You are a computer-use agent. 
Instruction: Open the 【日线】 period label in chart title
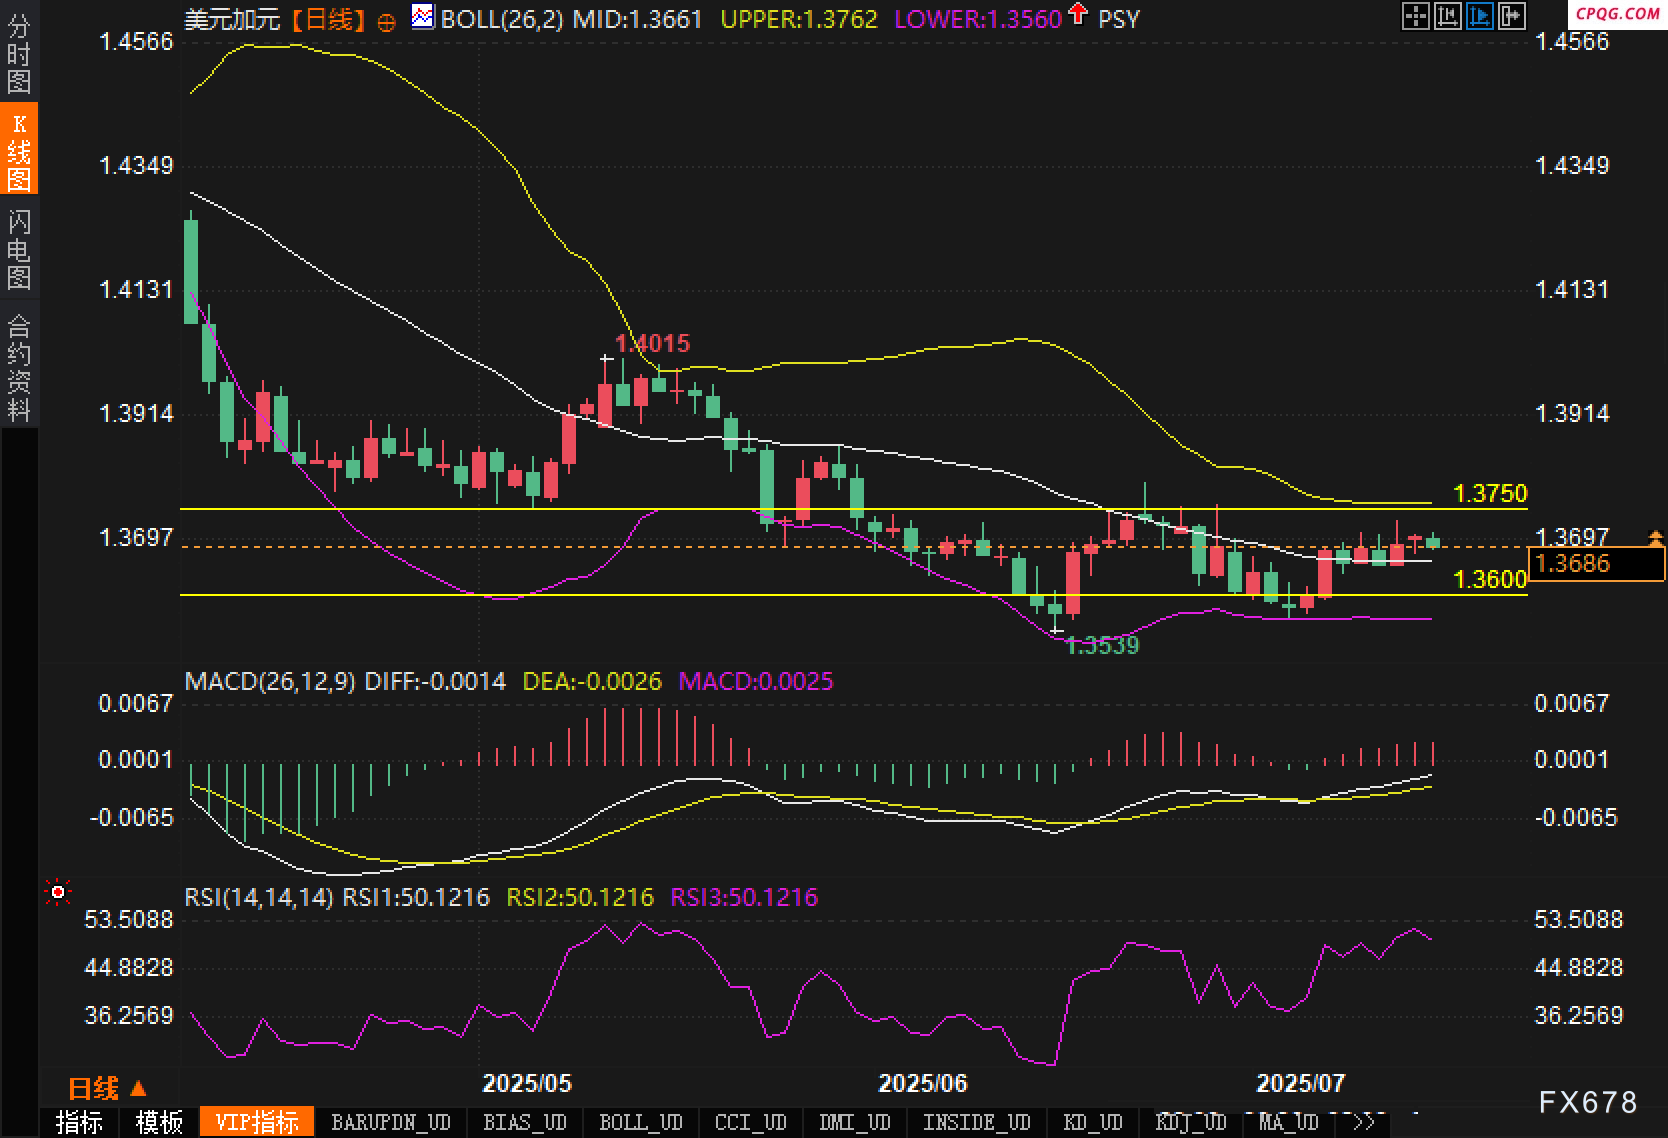point(329,19)
